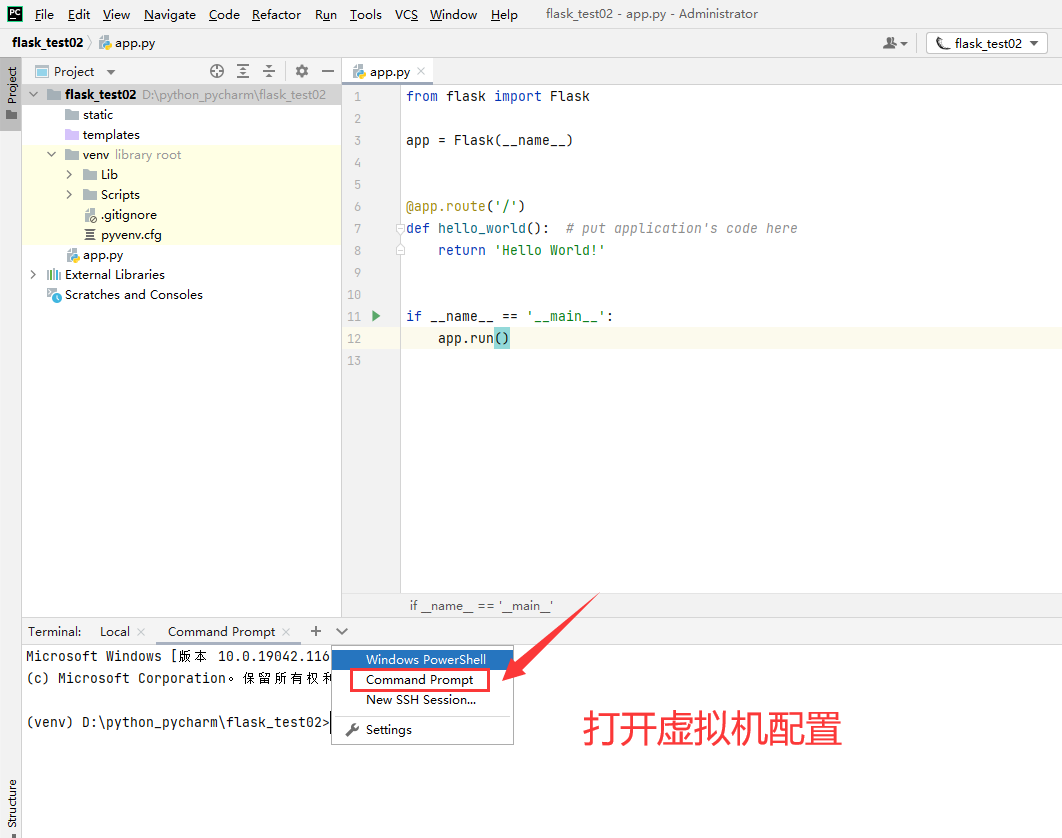Screen dimensions: 1062x838
Task: Open the flask_test02 run configuration dropdown
Action: pos(986,43)
